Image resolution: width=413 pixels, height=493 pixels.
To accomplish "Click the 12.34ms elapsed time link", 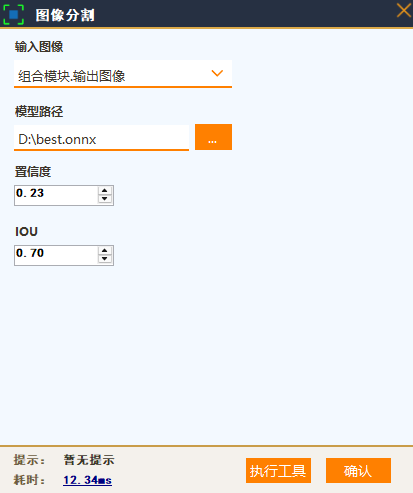I will click(87, 480).
